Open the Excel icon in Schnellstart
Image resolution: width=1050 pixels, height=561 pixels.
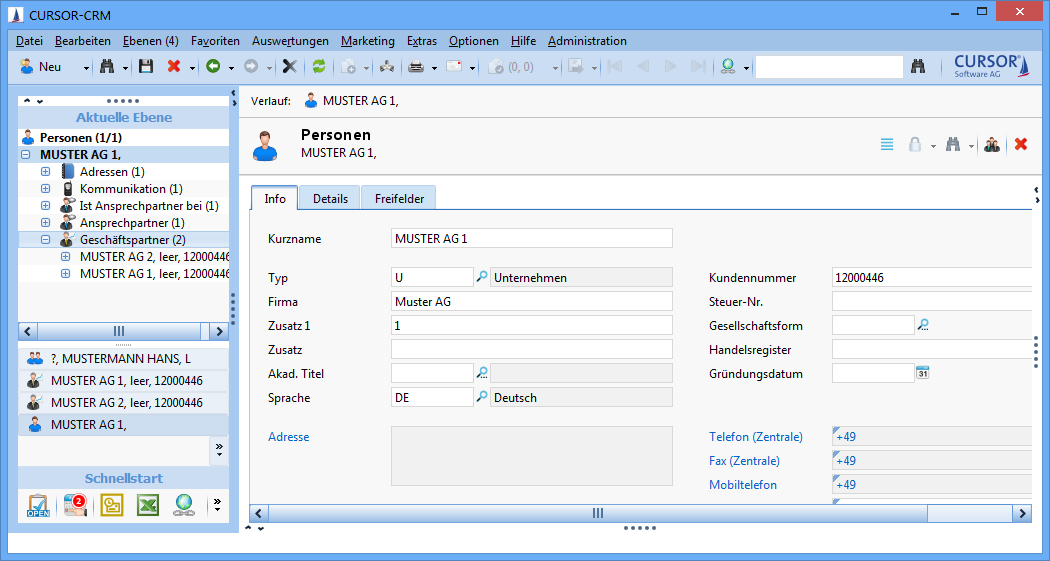click(148, 506)
